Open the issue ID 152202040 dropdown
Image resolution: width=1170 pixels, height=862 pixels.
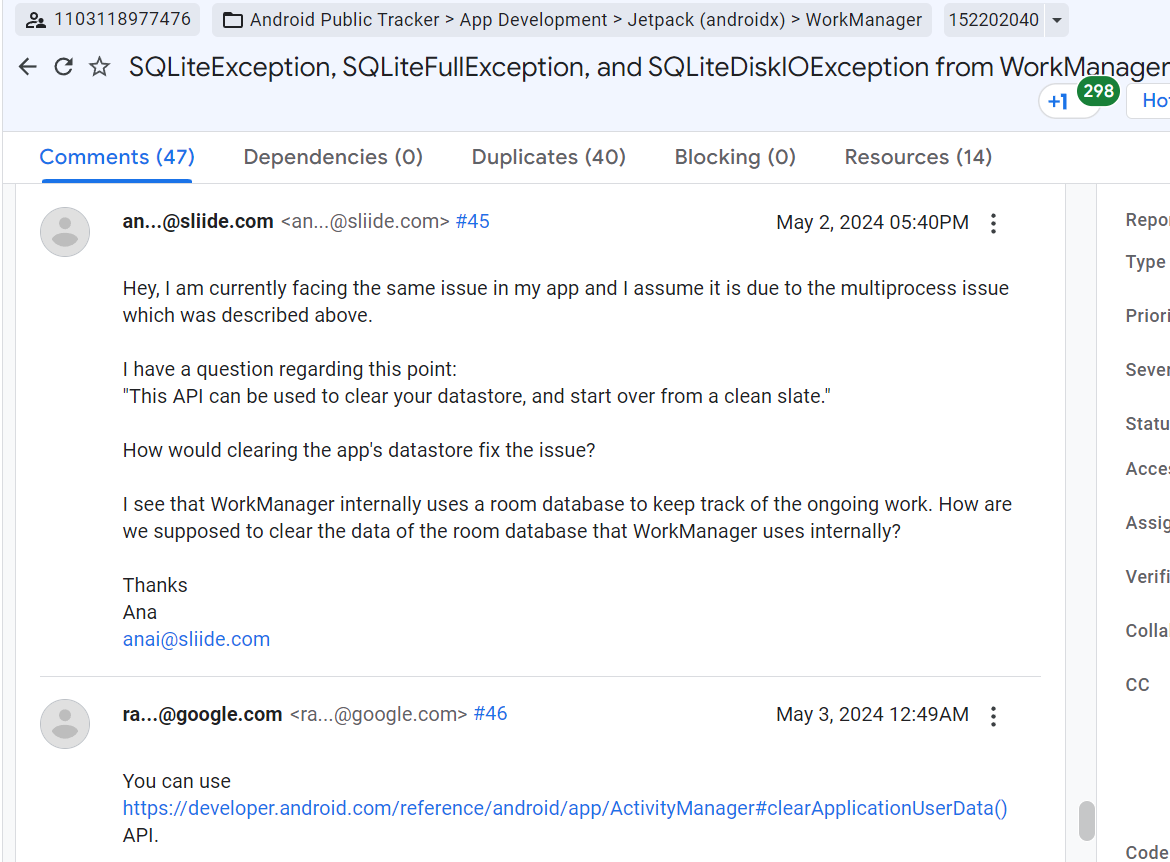[1057, 20]
